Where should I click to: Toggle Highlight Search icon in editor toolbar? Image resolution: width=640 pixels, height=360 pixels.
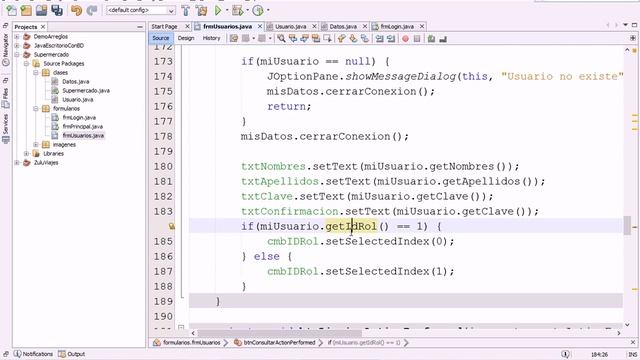coord(316,38)
